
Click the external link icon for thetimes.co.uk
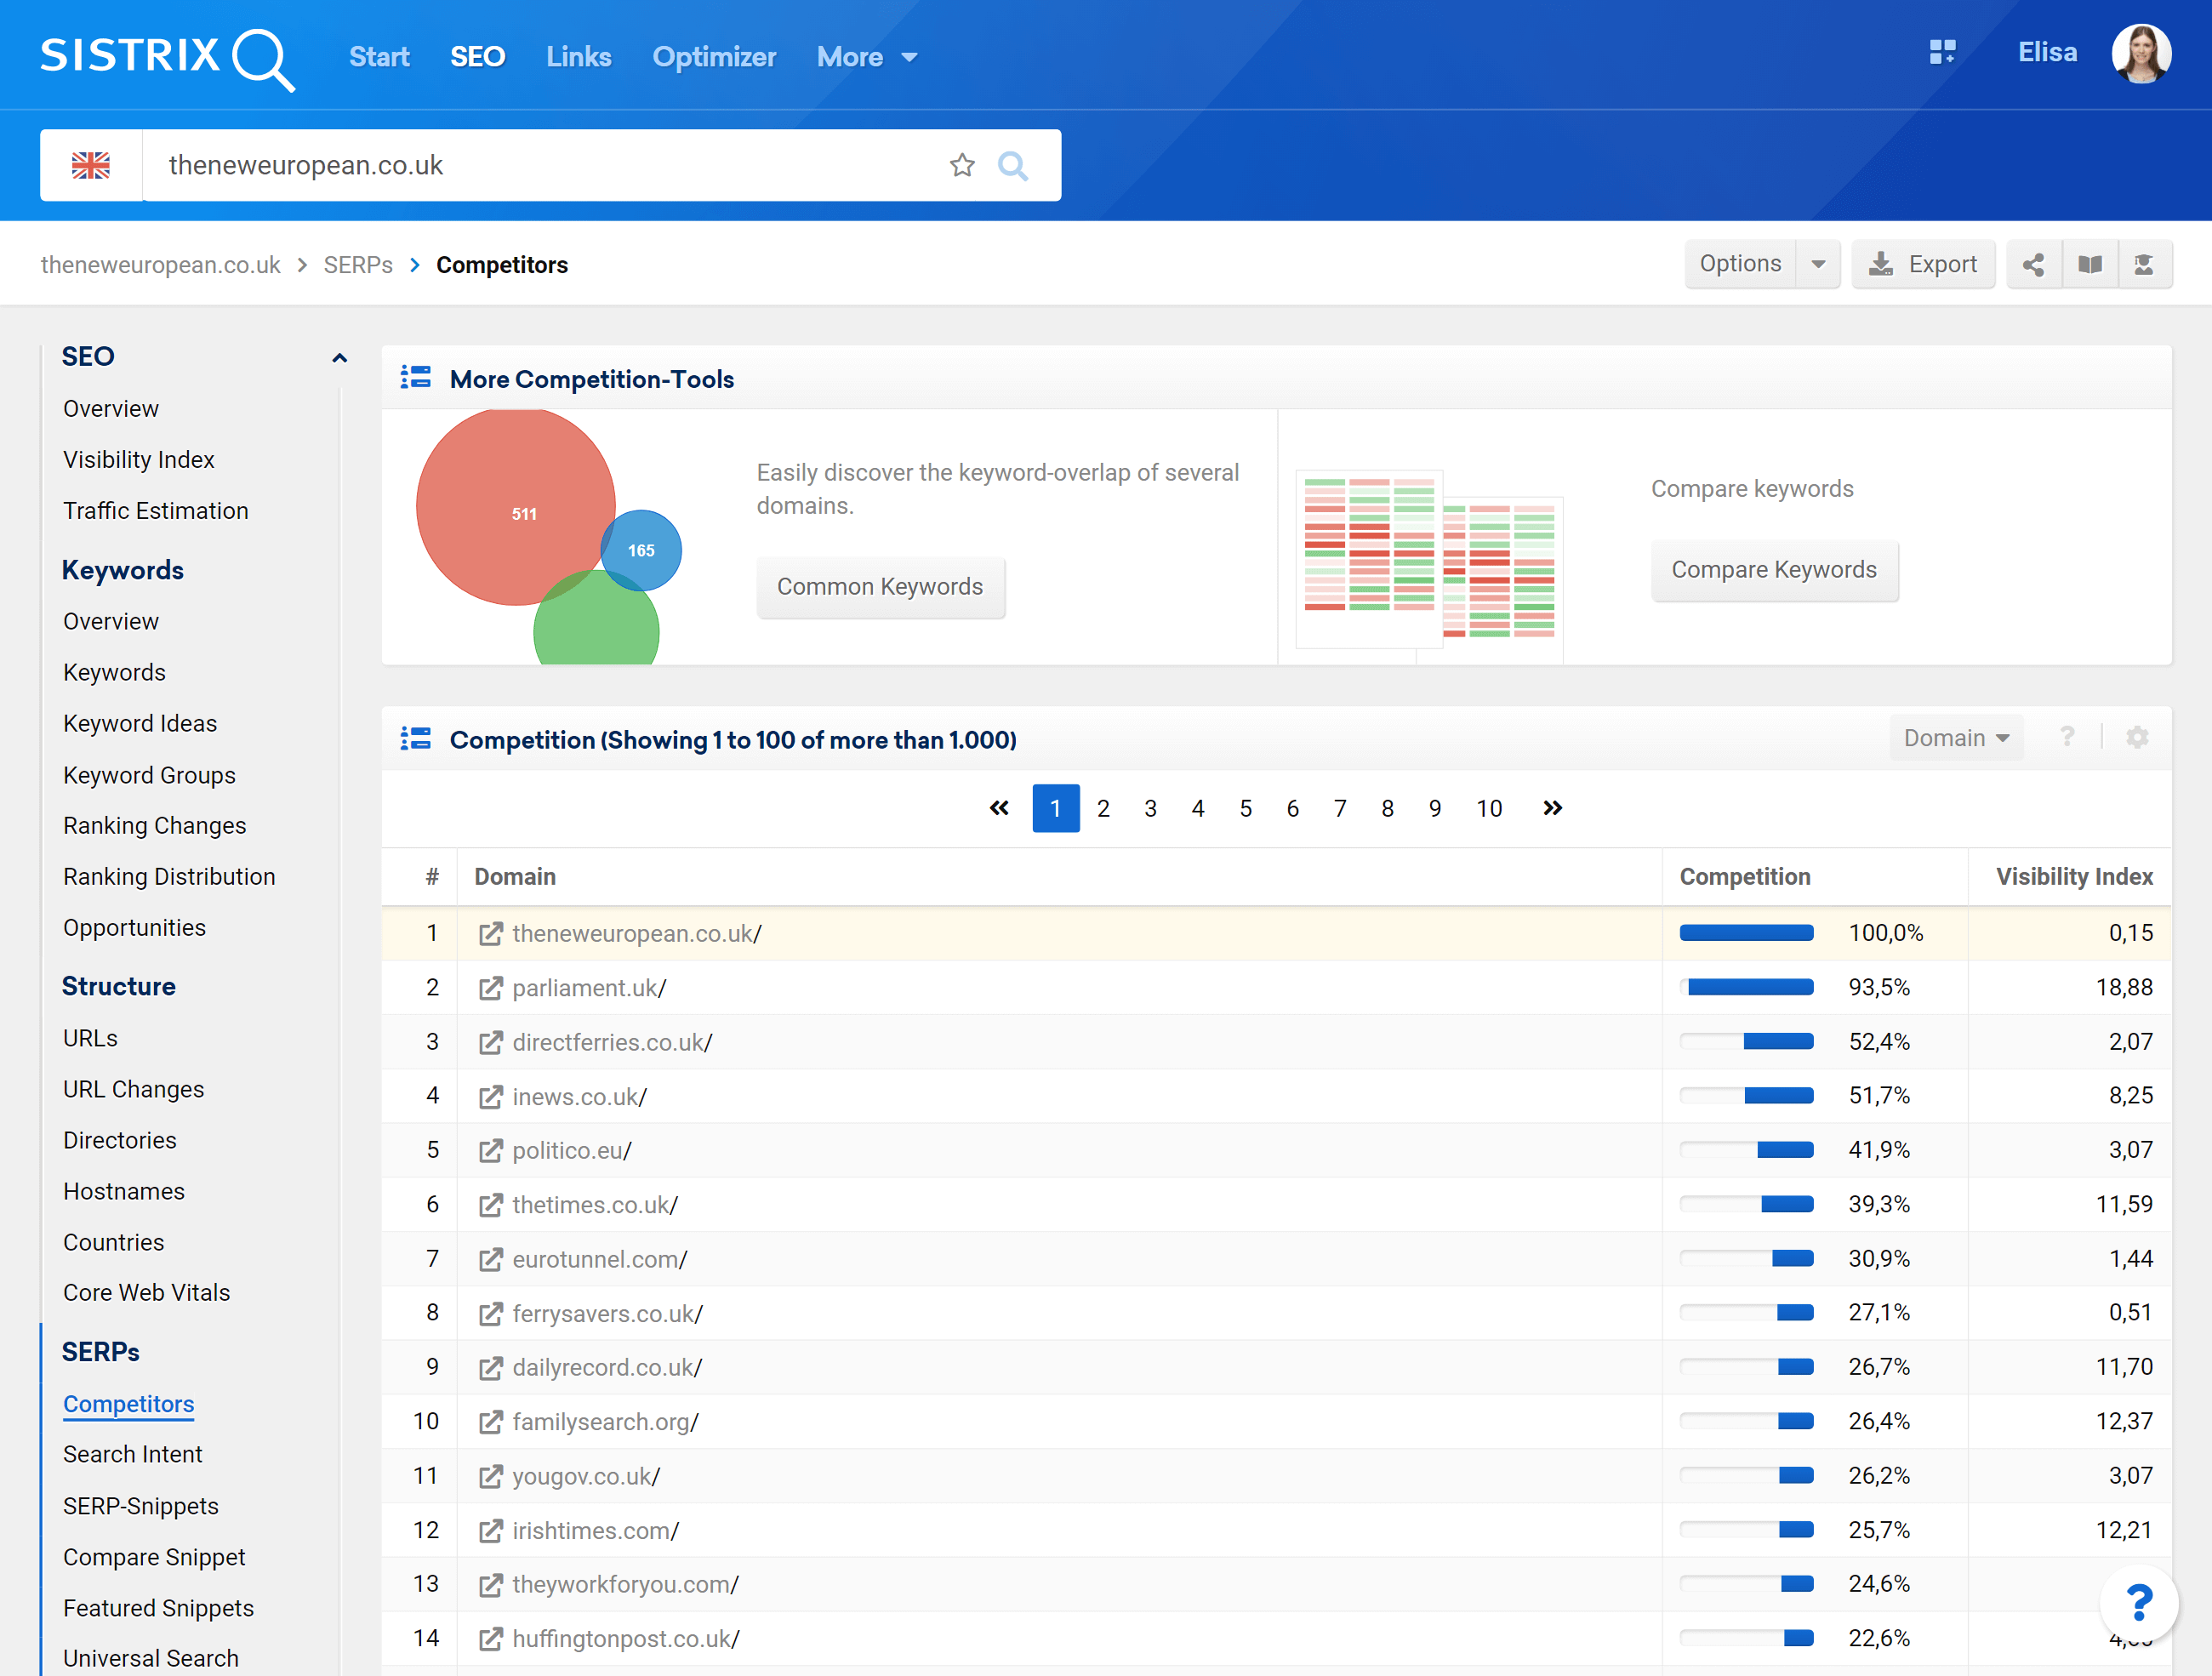pyautogui.click(x=490, y=1205)
